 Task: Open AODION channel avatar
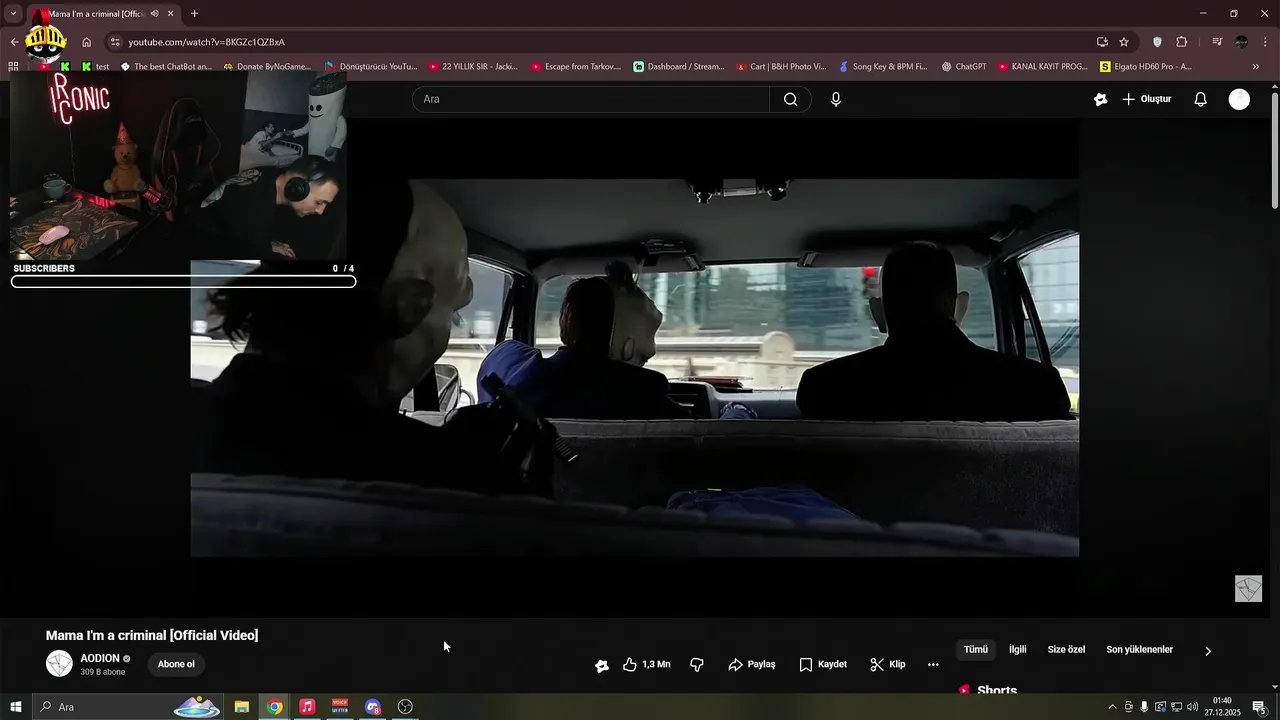[60, 663]
